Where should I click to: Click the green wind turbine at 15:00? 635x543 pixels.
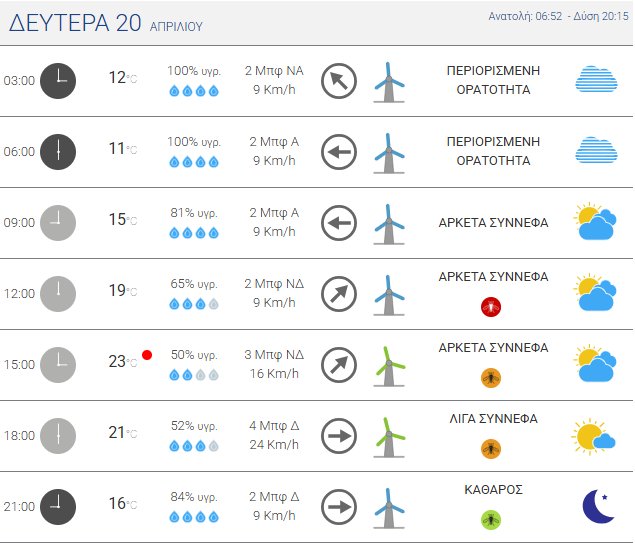(388, 365)
